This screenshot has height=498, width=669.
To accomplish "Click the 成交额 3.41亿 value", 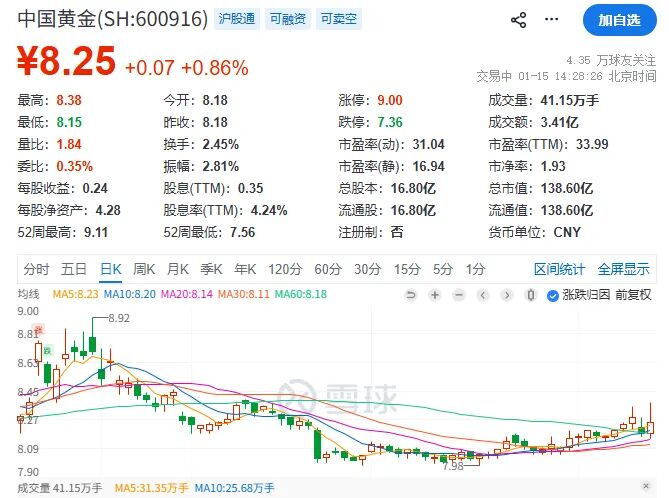I will (x=559, y=122).
